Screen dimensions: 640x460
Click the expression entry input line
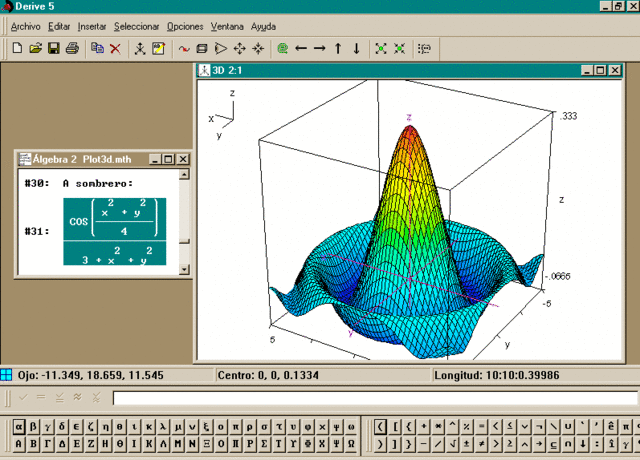375,398
